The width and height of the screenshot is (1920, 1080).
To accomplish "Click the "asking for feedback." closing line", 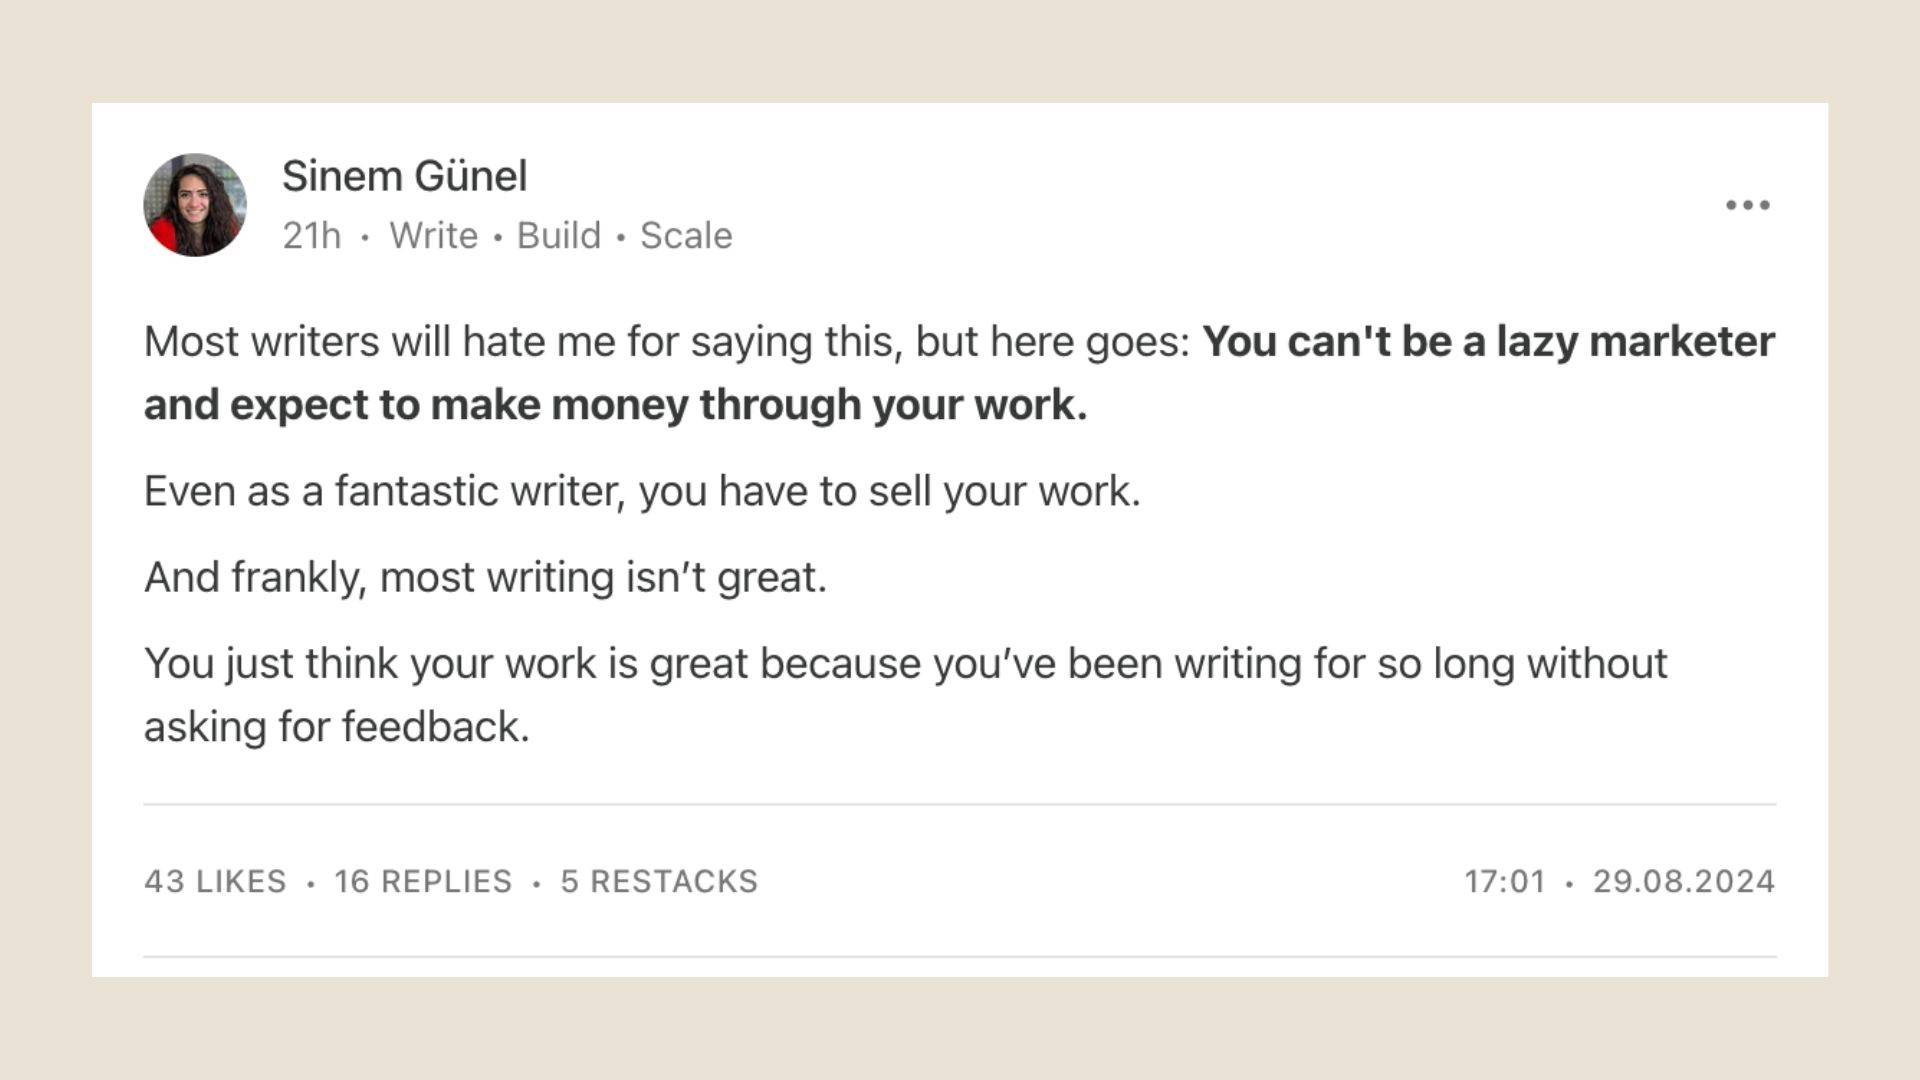I will pos(336,727).
